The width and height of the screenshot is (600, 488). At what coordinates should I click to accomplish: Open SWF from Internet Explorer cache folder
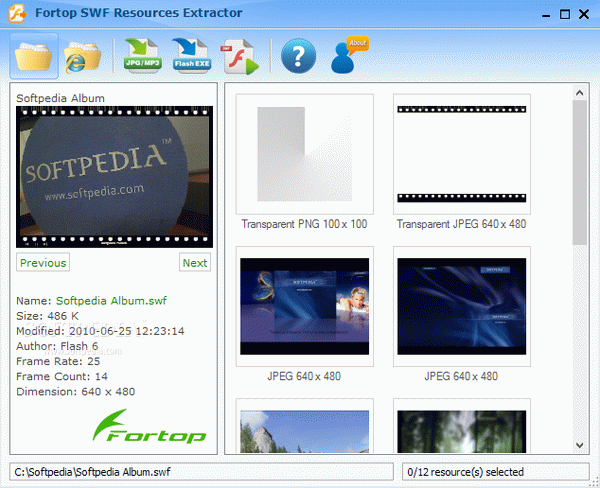click(x=83, y=57)
